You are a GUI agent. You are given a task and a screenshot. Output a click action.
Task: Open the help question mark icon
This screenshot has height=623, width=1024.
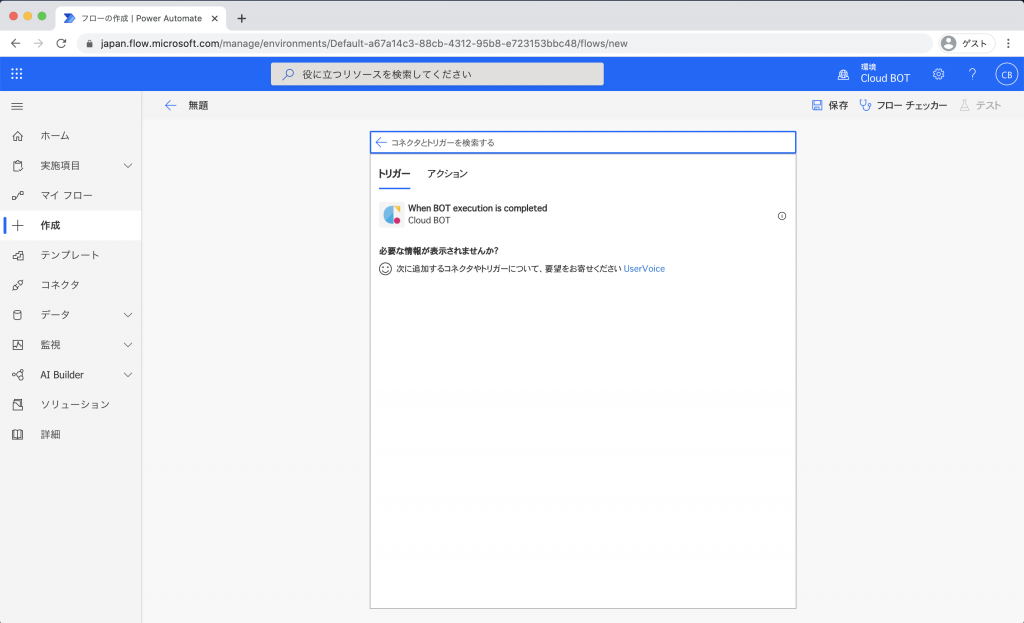[x=972, y=74]
